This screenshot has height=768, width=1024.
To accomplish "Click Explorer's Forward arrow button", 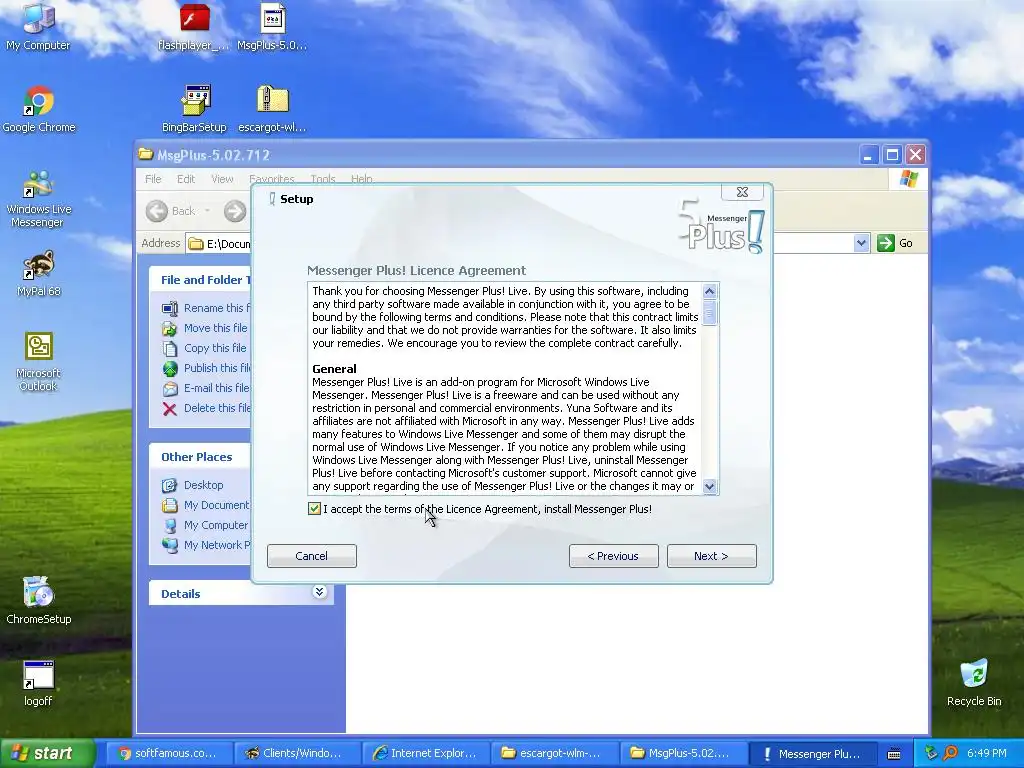I will pyautogui.click(x=235, y=211).
